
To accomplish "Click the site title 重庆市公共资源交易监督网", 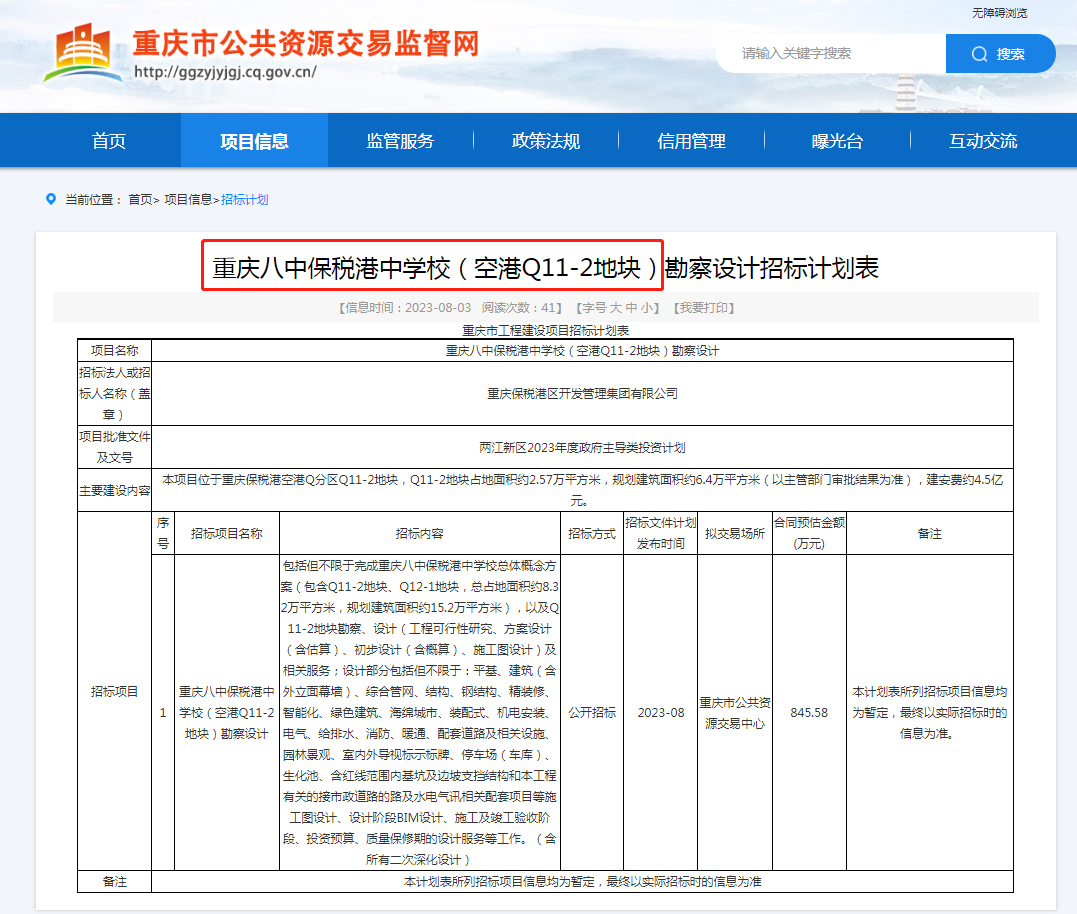I will tap(306, 43).
